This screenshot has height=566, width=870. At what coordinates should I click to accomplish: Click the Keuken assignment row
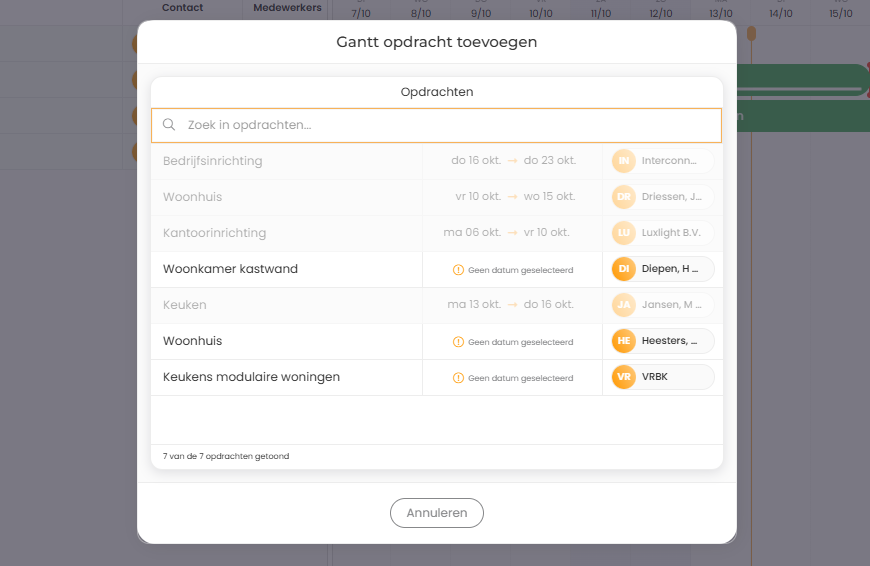click(x=185, y=305)
